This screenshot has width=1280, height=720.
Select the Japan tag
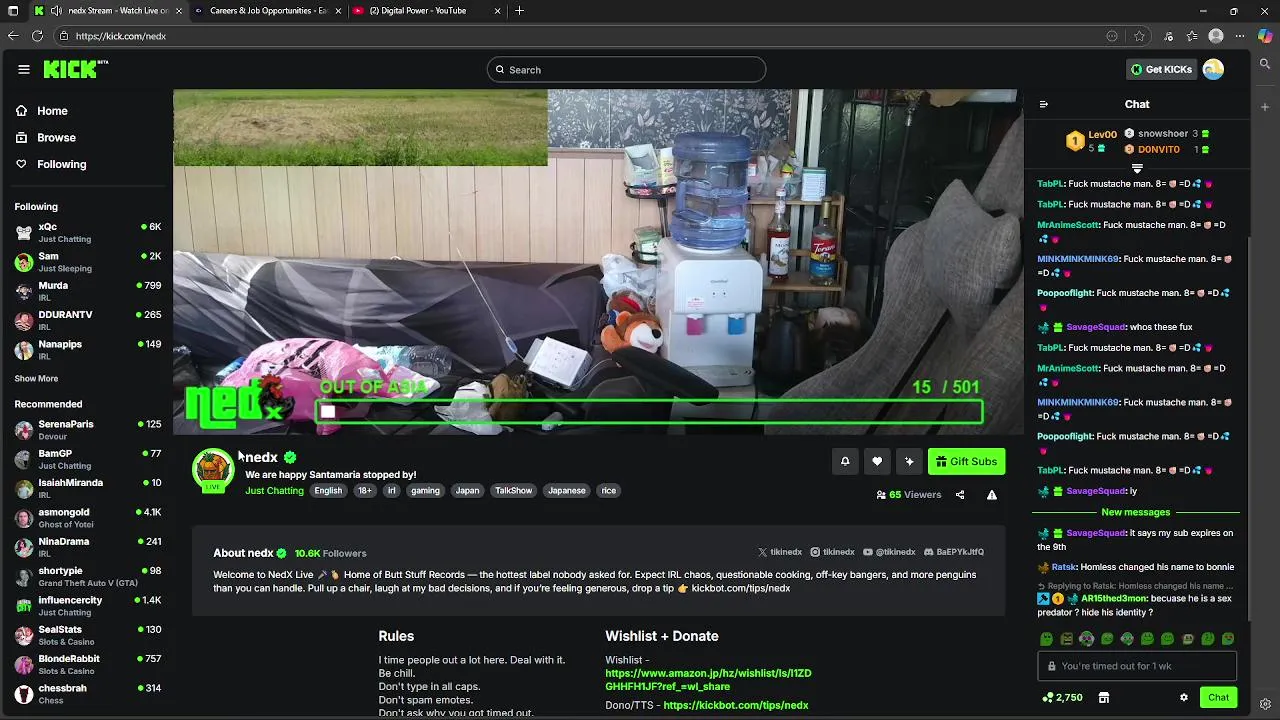pos(467,490)
